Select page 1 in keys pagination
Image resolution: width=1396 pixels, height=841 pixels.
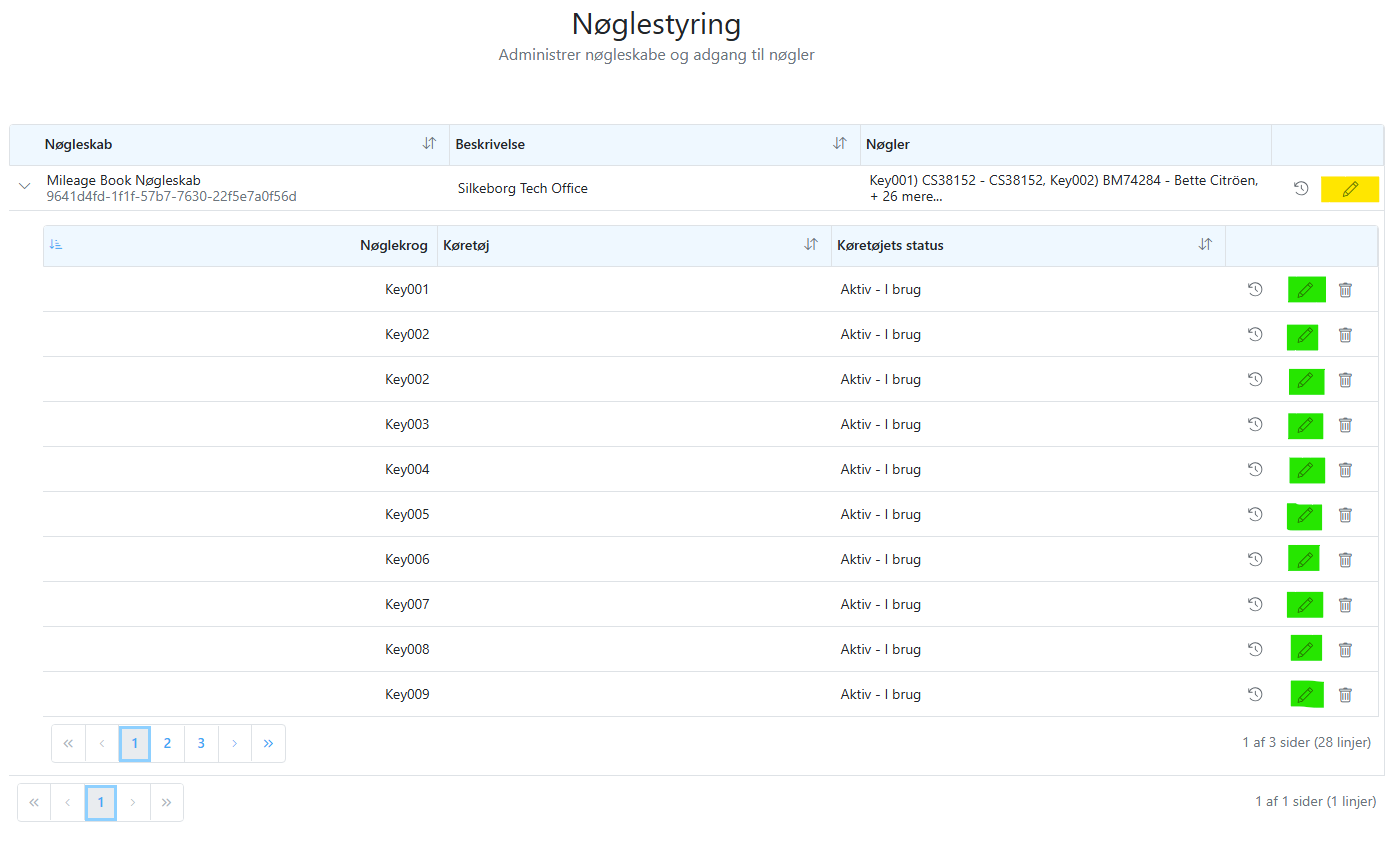[x=135, y=743]
